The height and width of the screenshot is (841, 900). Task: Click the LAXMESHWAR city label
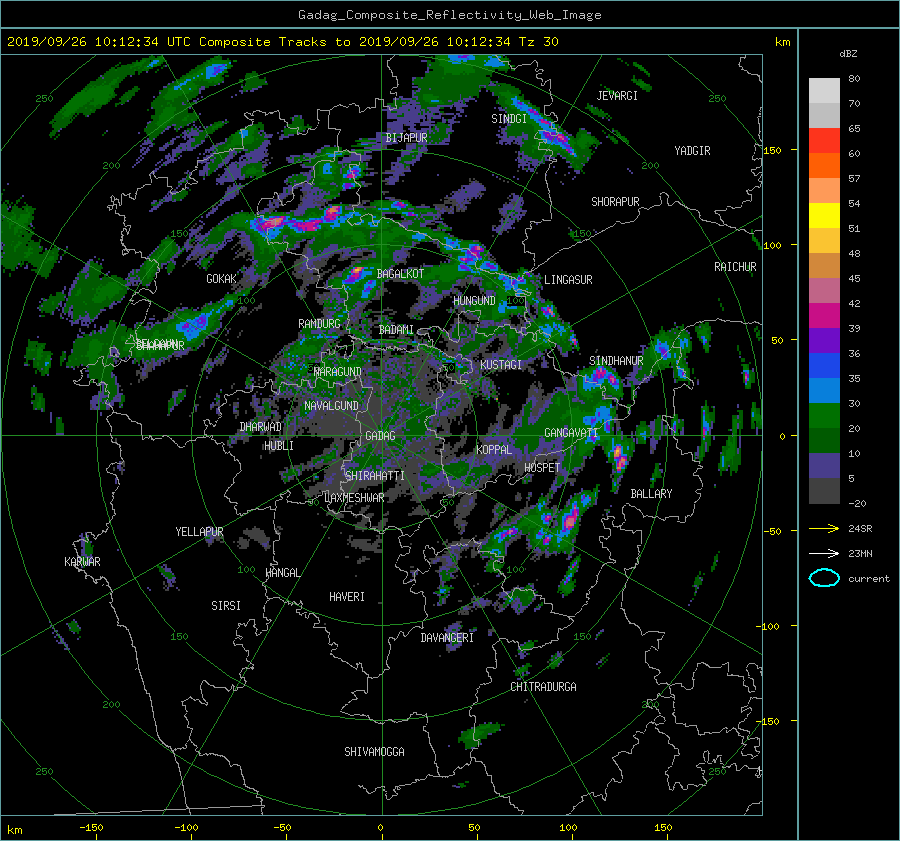coord(354,498)
